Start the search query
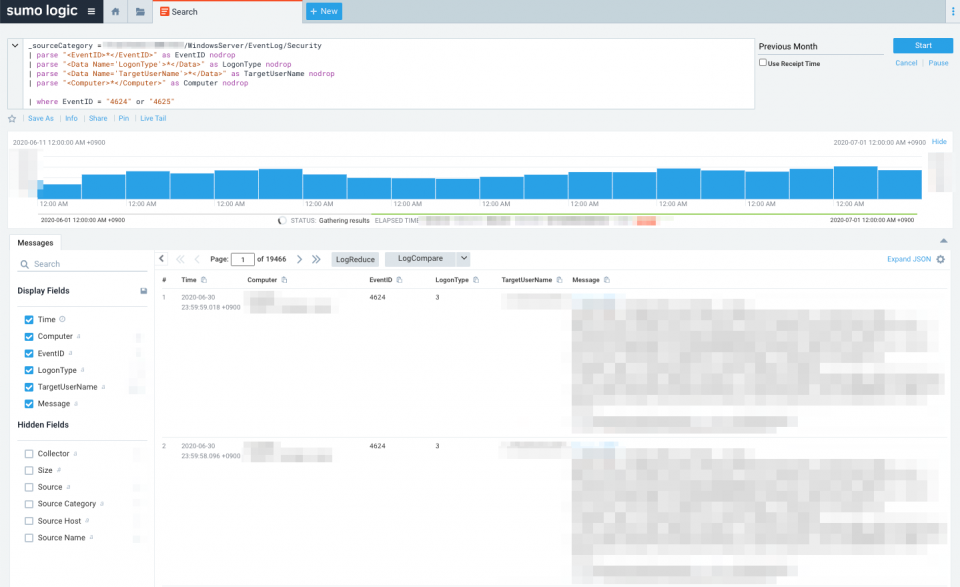This screenshot has width=960, height=587. pyautogui.click(x=923, y=45)
